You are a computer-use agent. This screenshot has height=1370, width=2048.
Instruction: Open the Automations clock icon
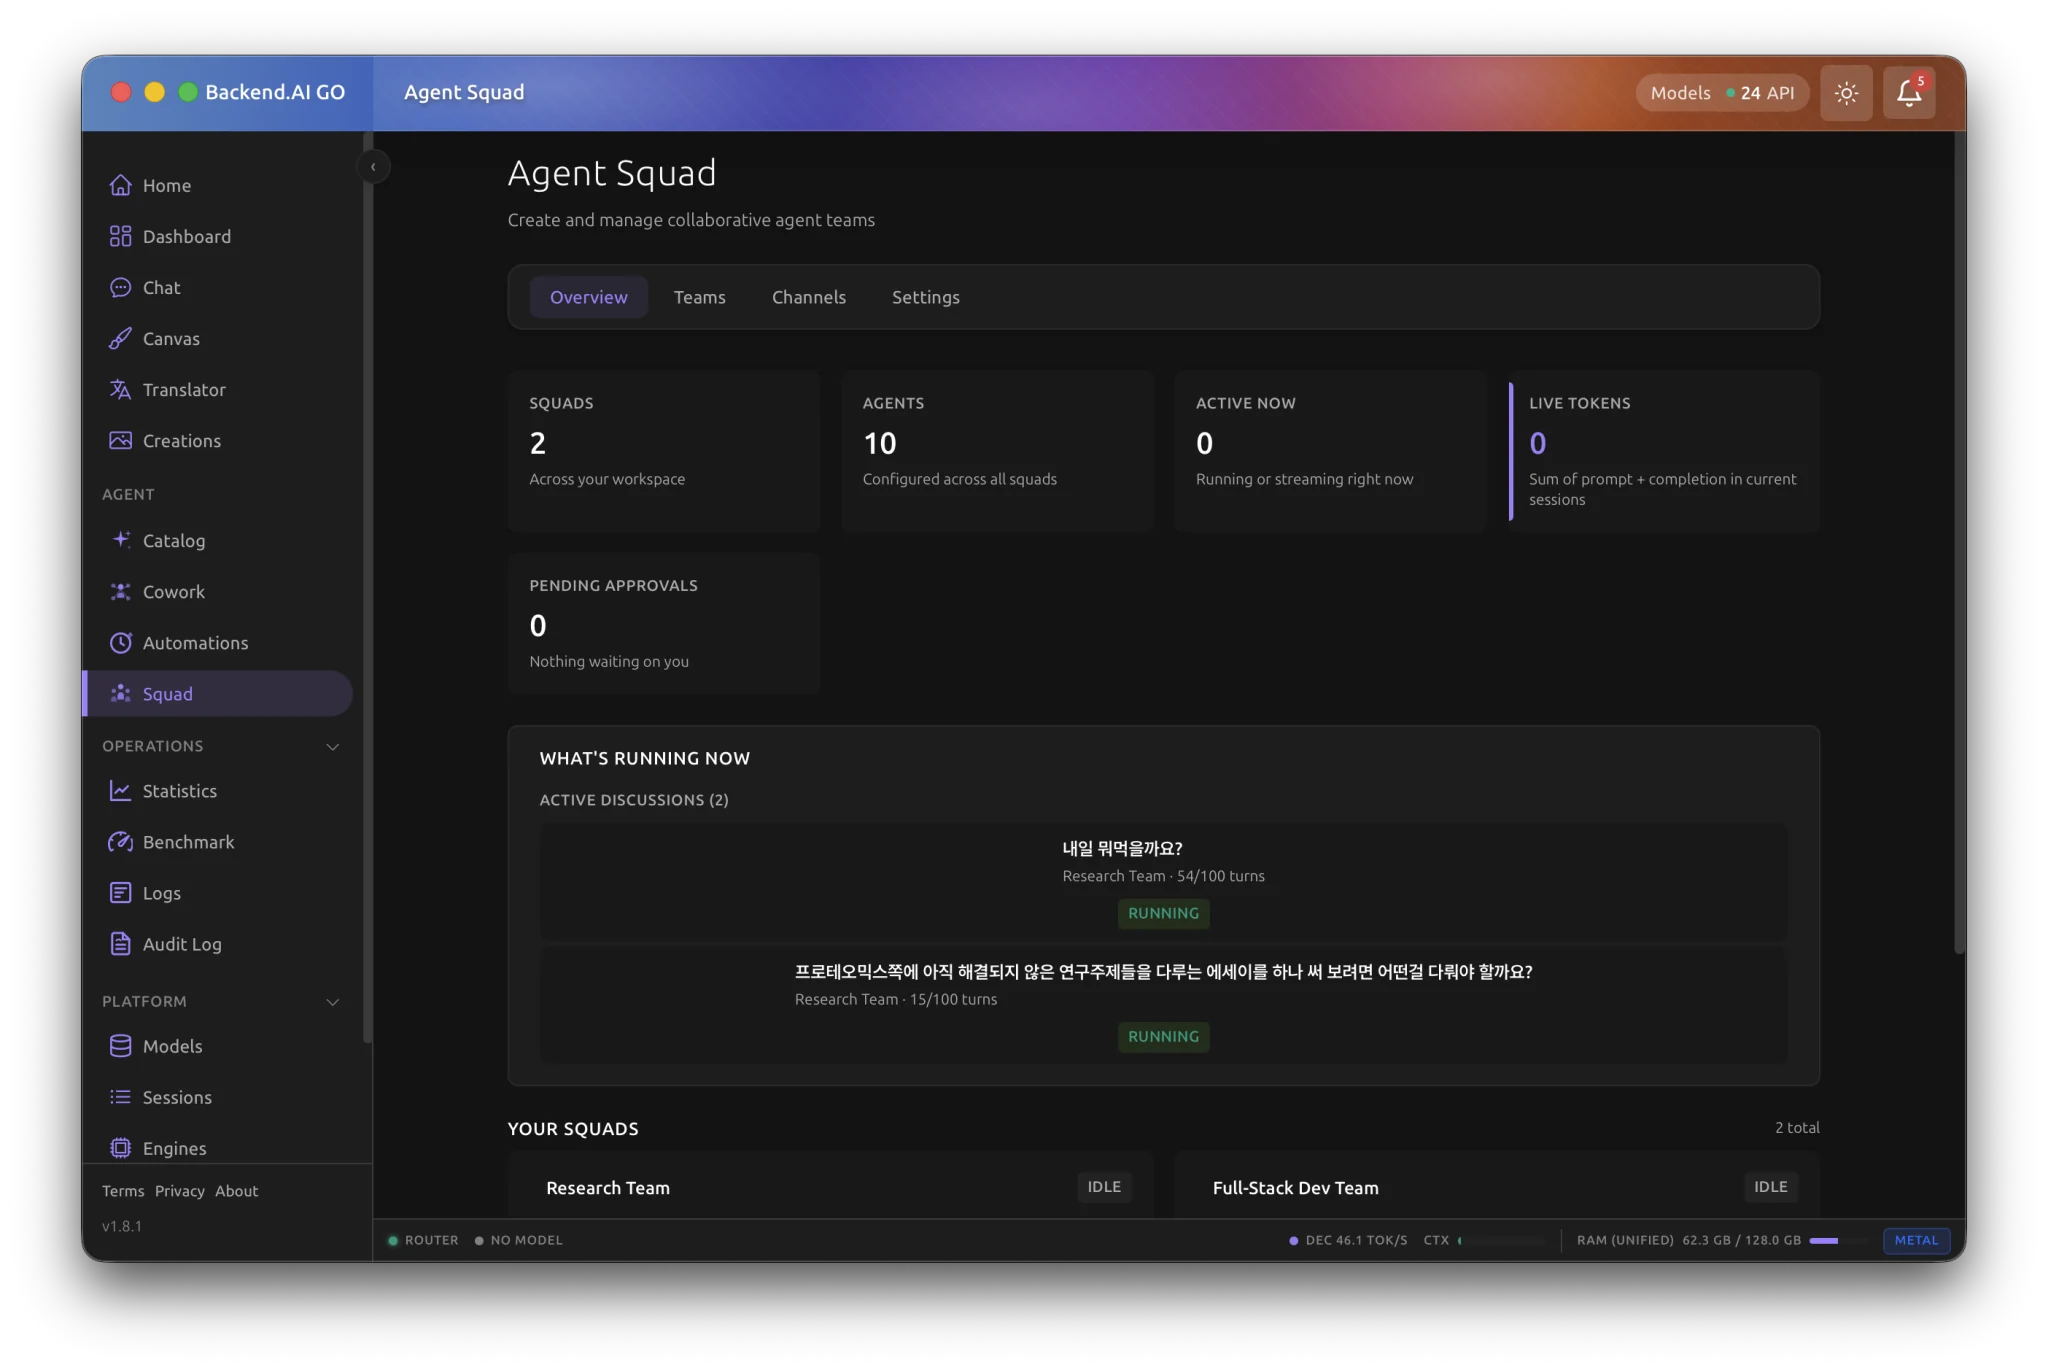120,642
